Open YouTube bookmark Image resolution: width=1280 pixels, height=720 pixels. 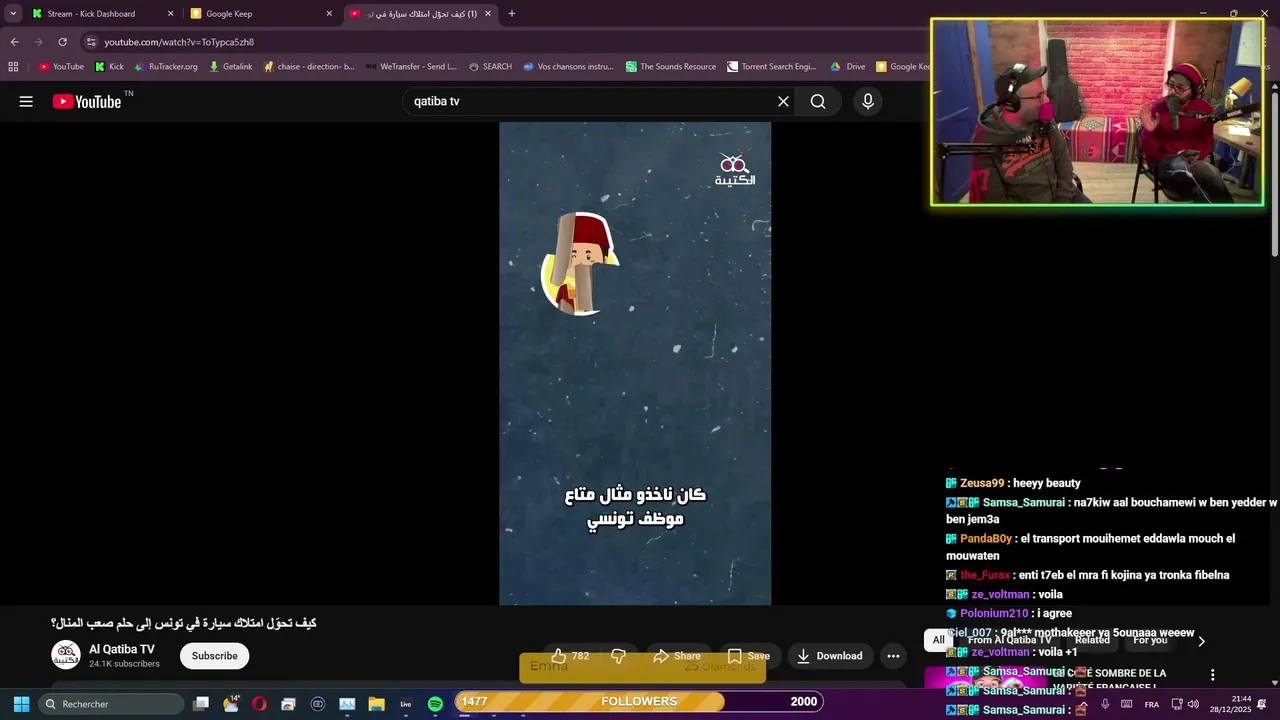click(x=61, y=67)
